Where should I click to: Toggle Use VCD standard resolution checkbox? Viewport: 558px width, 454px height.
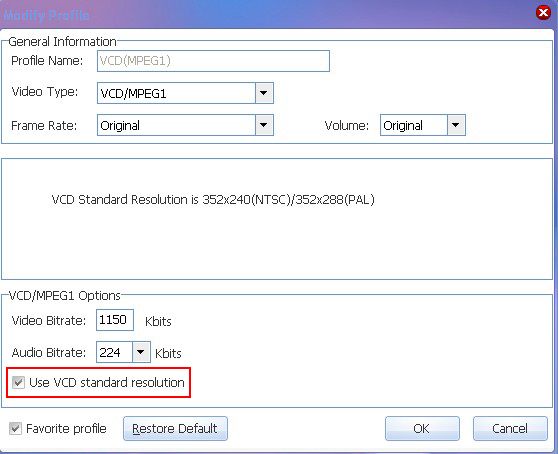pos(18,382)
